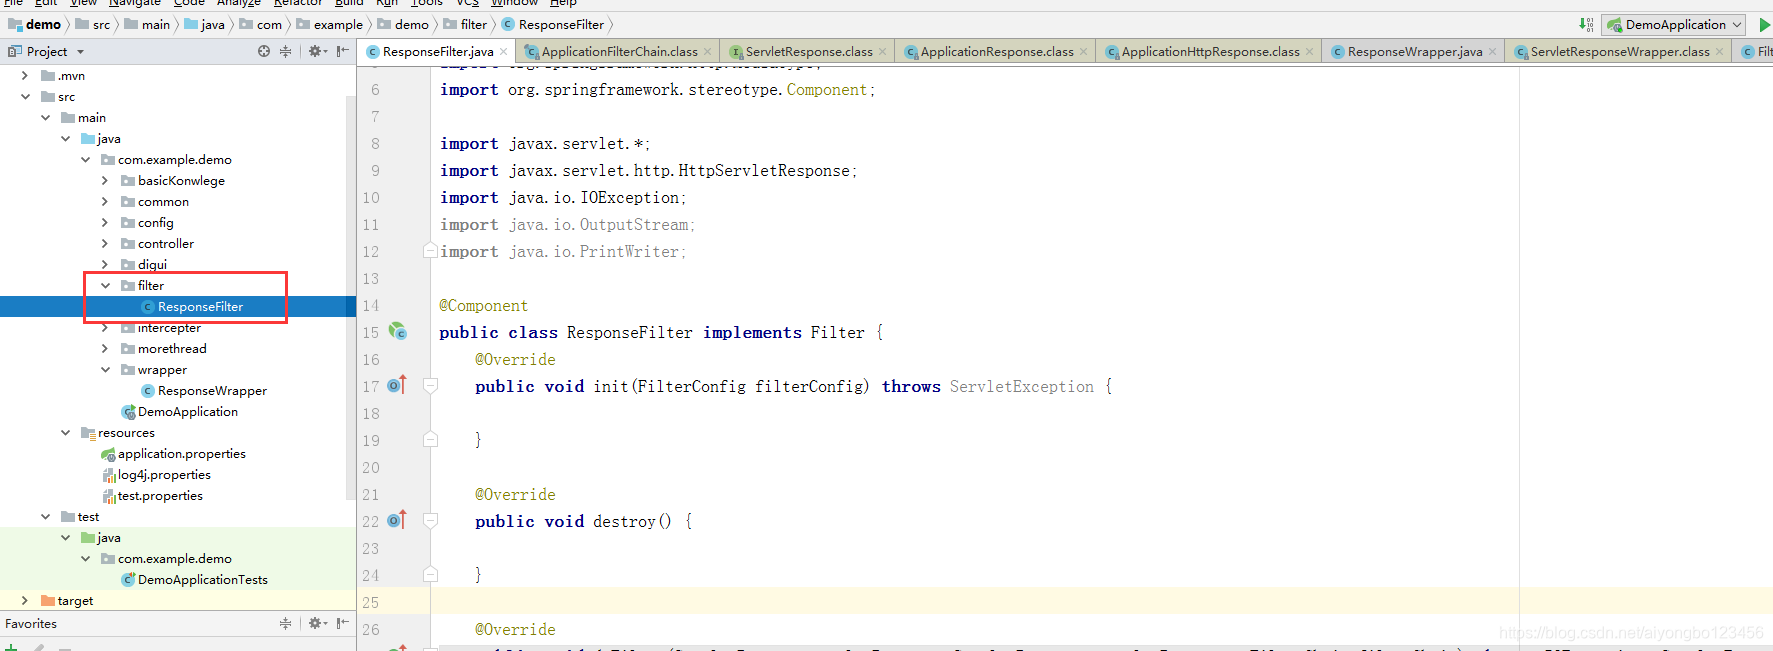Collapse the wrapper package arrow

105,370
